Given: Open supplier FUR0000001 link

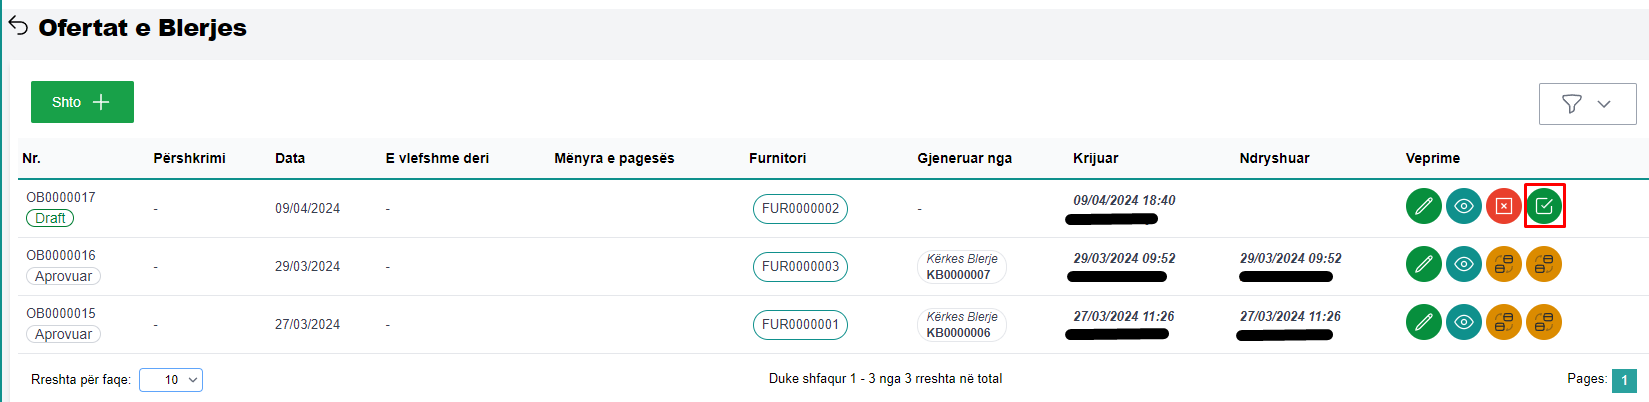Looking at the screenshot, I should coord(800,325).
